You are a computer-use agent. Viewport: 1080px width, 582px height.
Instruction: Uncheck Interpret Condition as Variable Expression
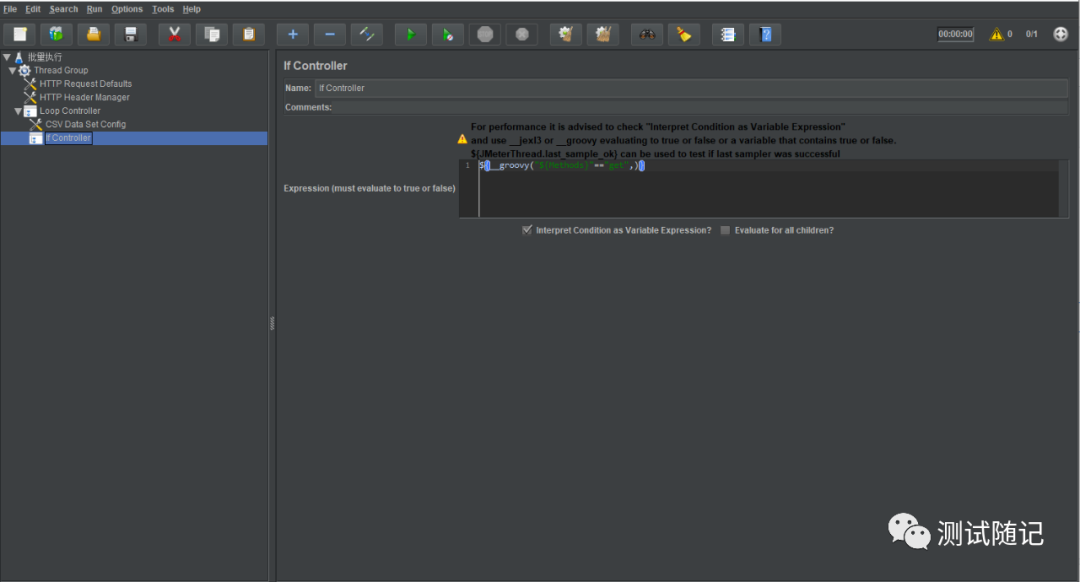coord(527,230)
